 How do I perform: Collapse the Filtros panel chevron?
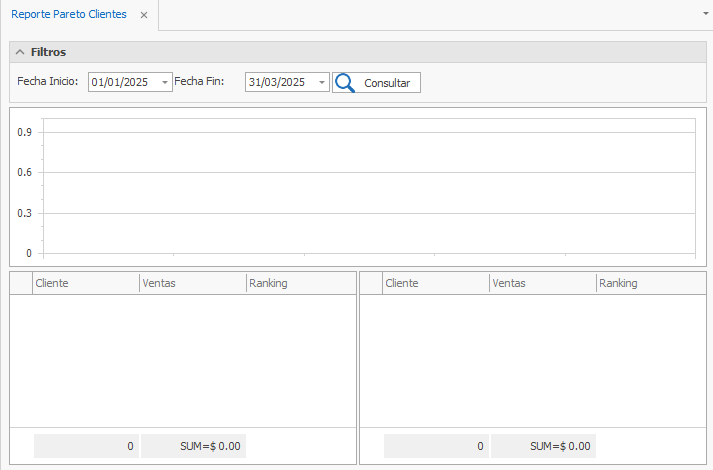[20, 52]
